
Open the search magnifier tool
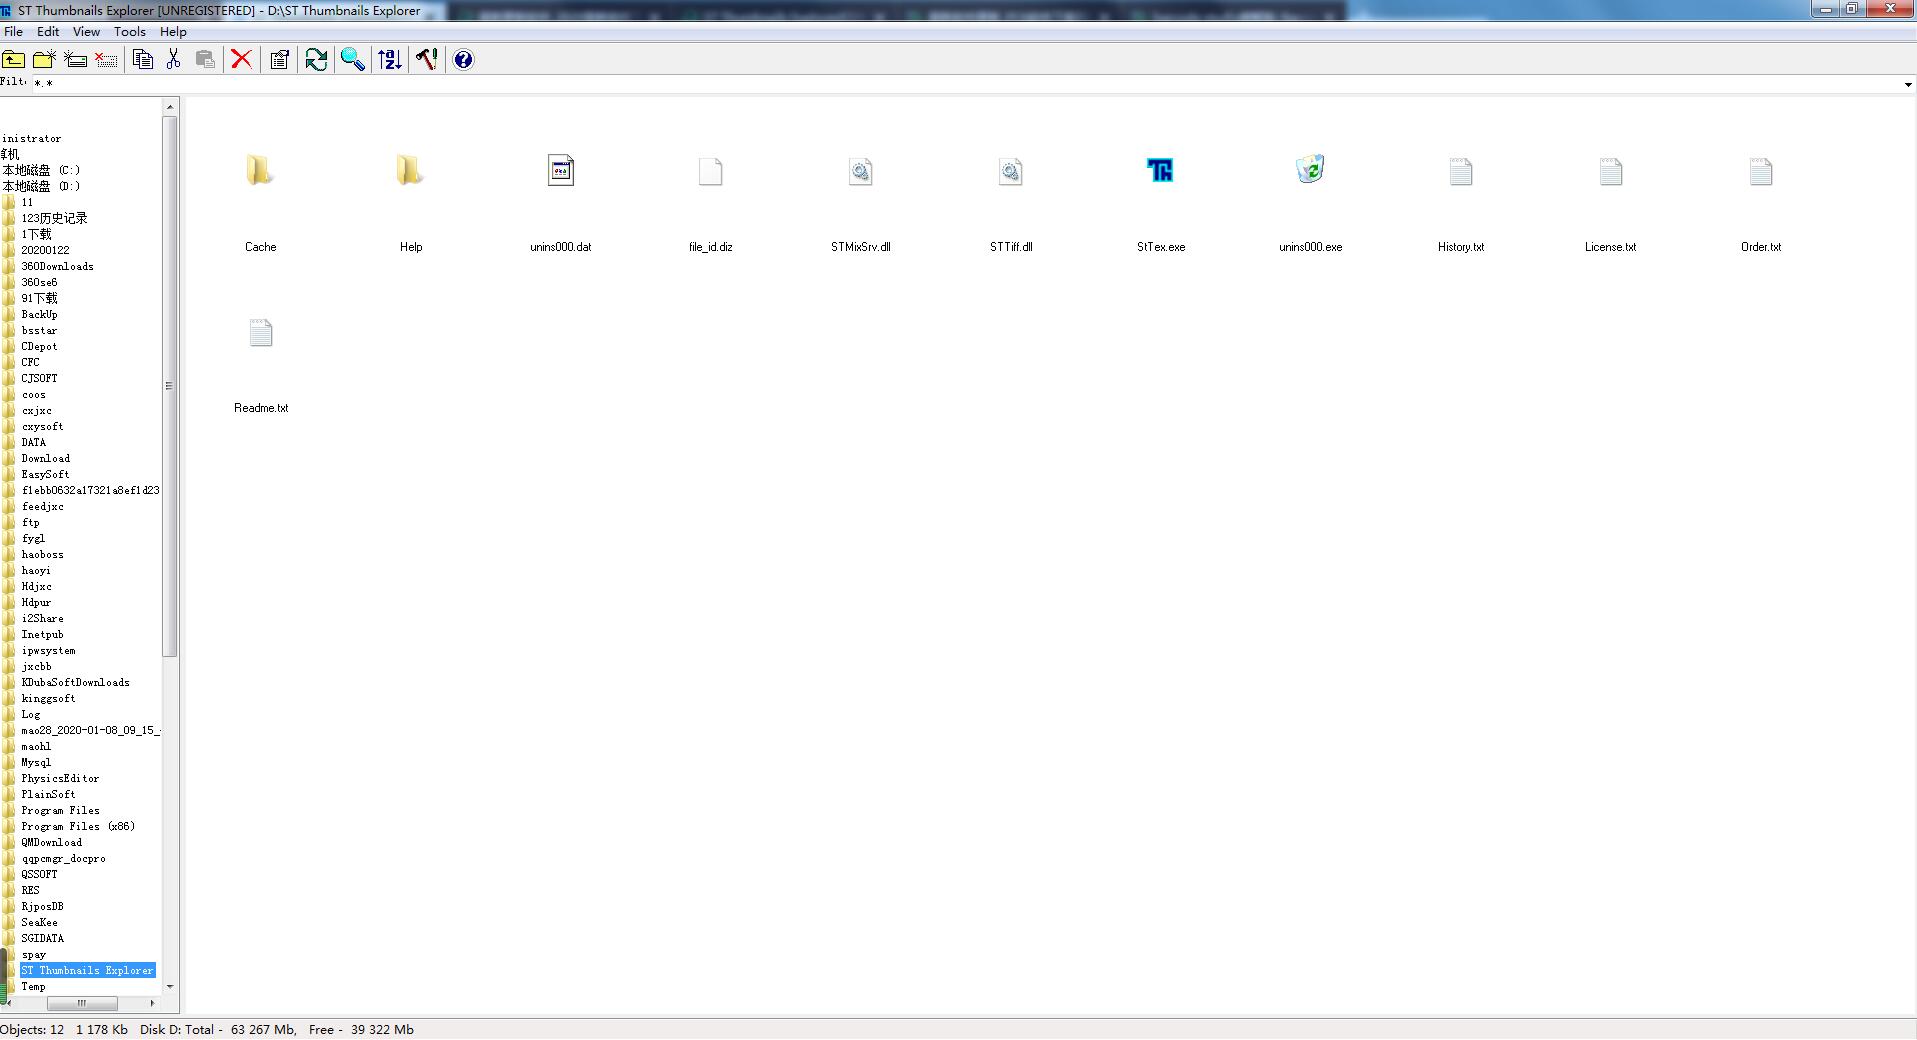coord(353,60)
